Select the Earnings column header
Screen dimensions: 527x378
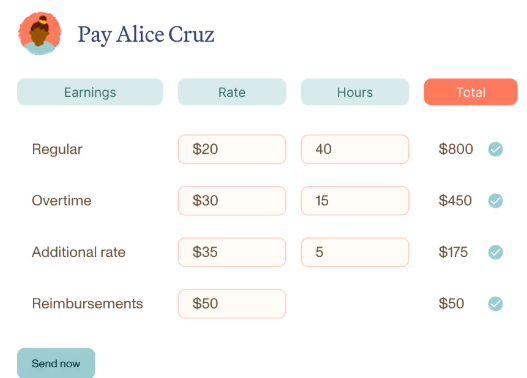pyautogui.click(x=90, y=92)
